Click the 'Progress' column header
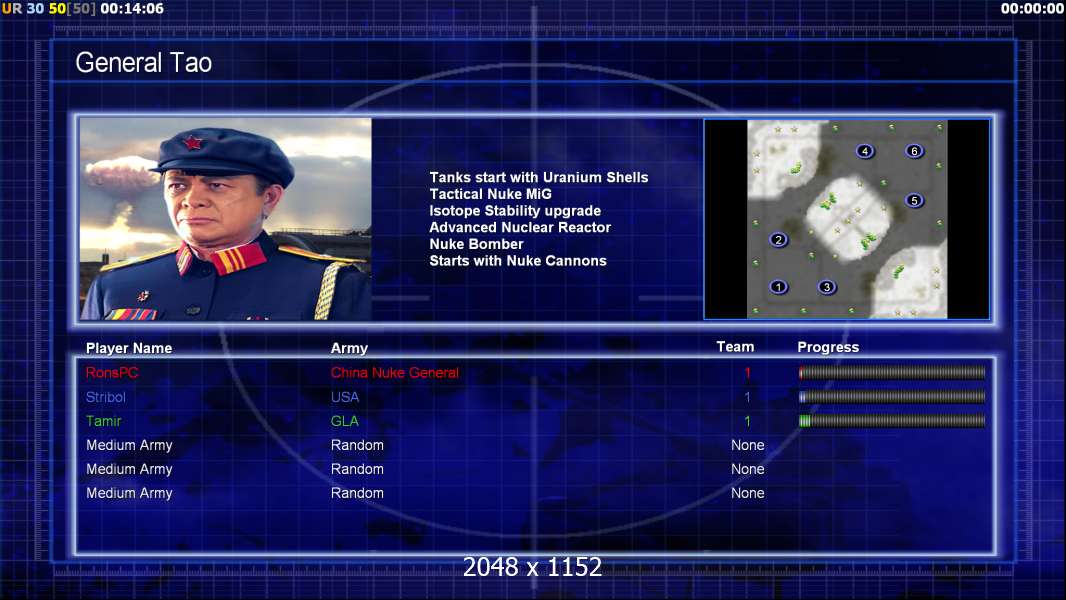Screen dimensions: 1066x600 pyautogui.click(x=828, y=347)
